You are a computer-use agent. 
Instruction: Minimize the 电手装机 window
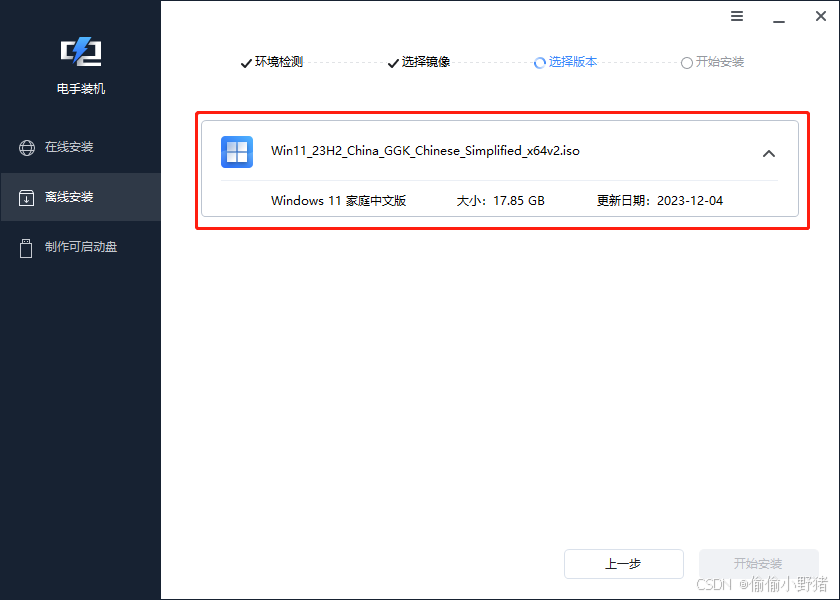(x=779, y=21)
